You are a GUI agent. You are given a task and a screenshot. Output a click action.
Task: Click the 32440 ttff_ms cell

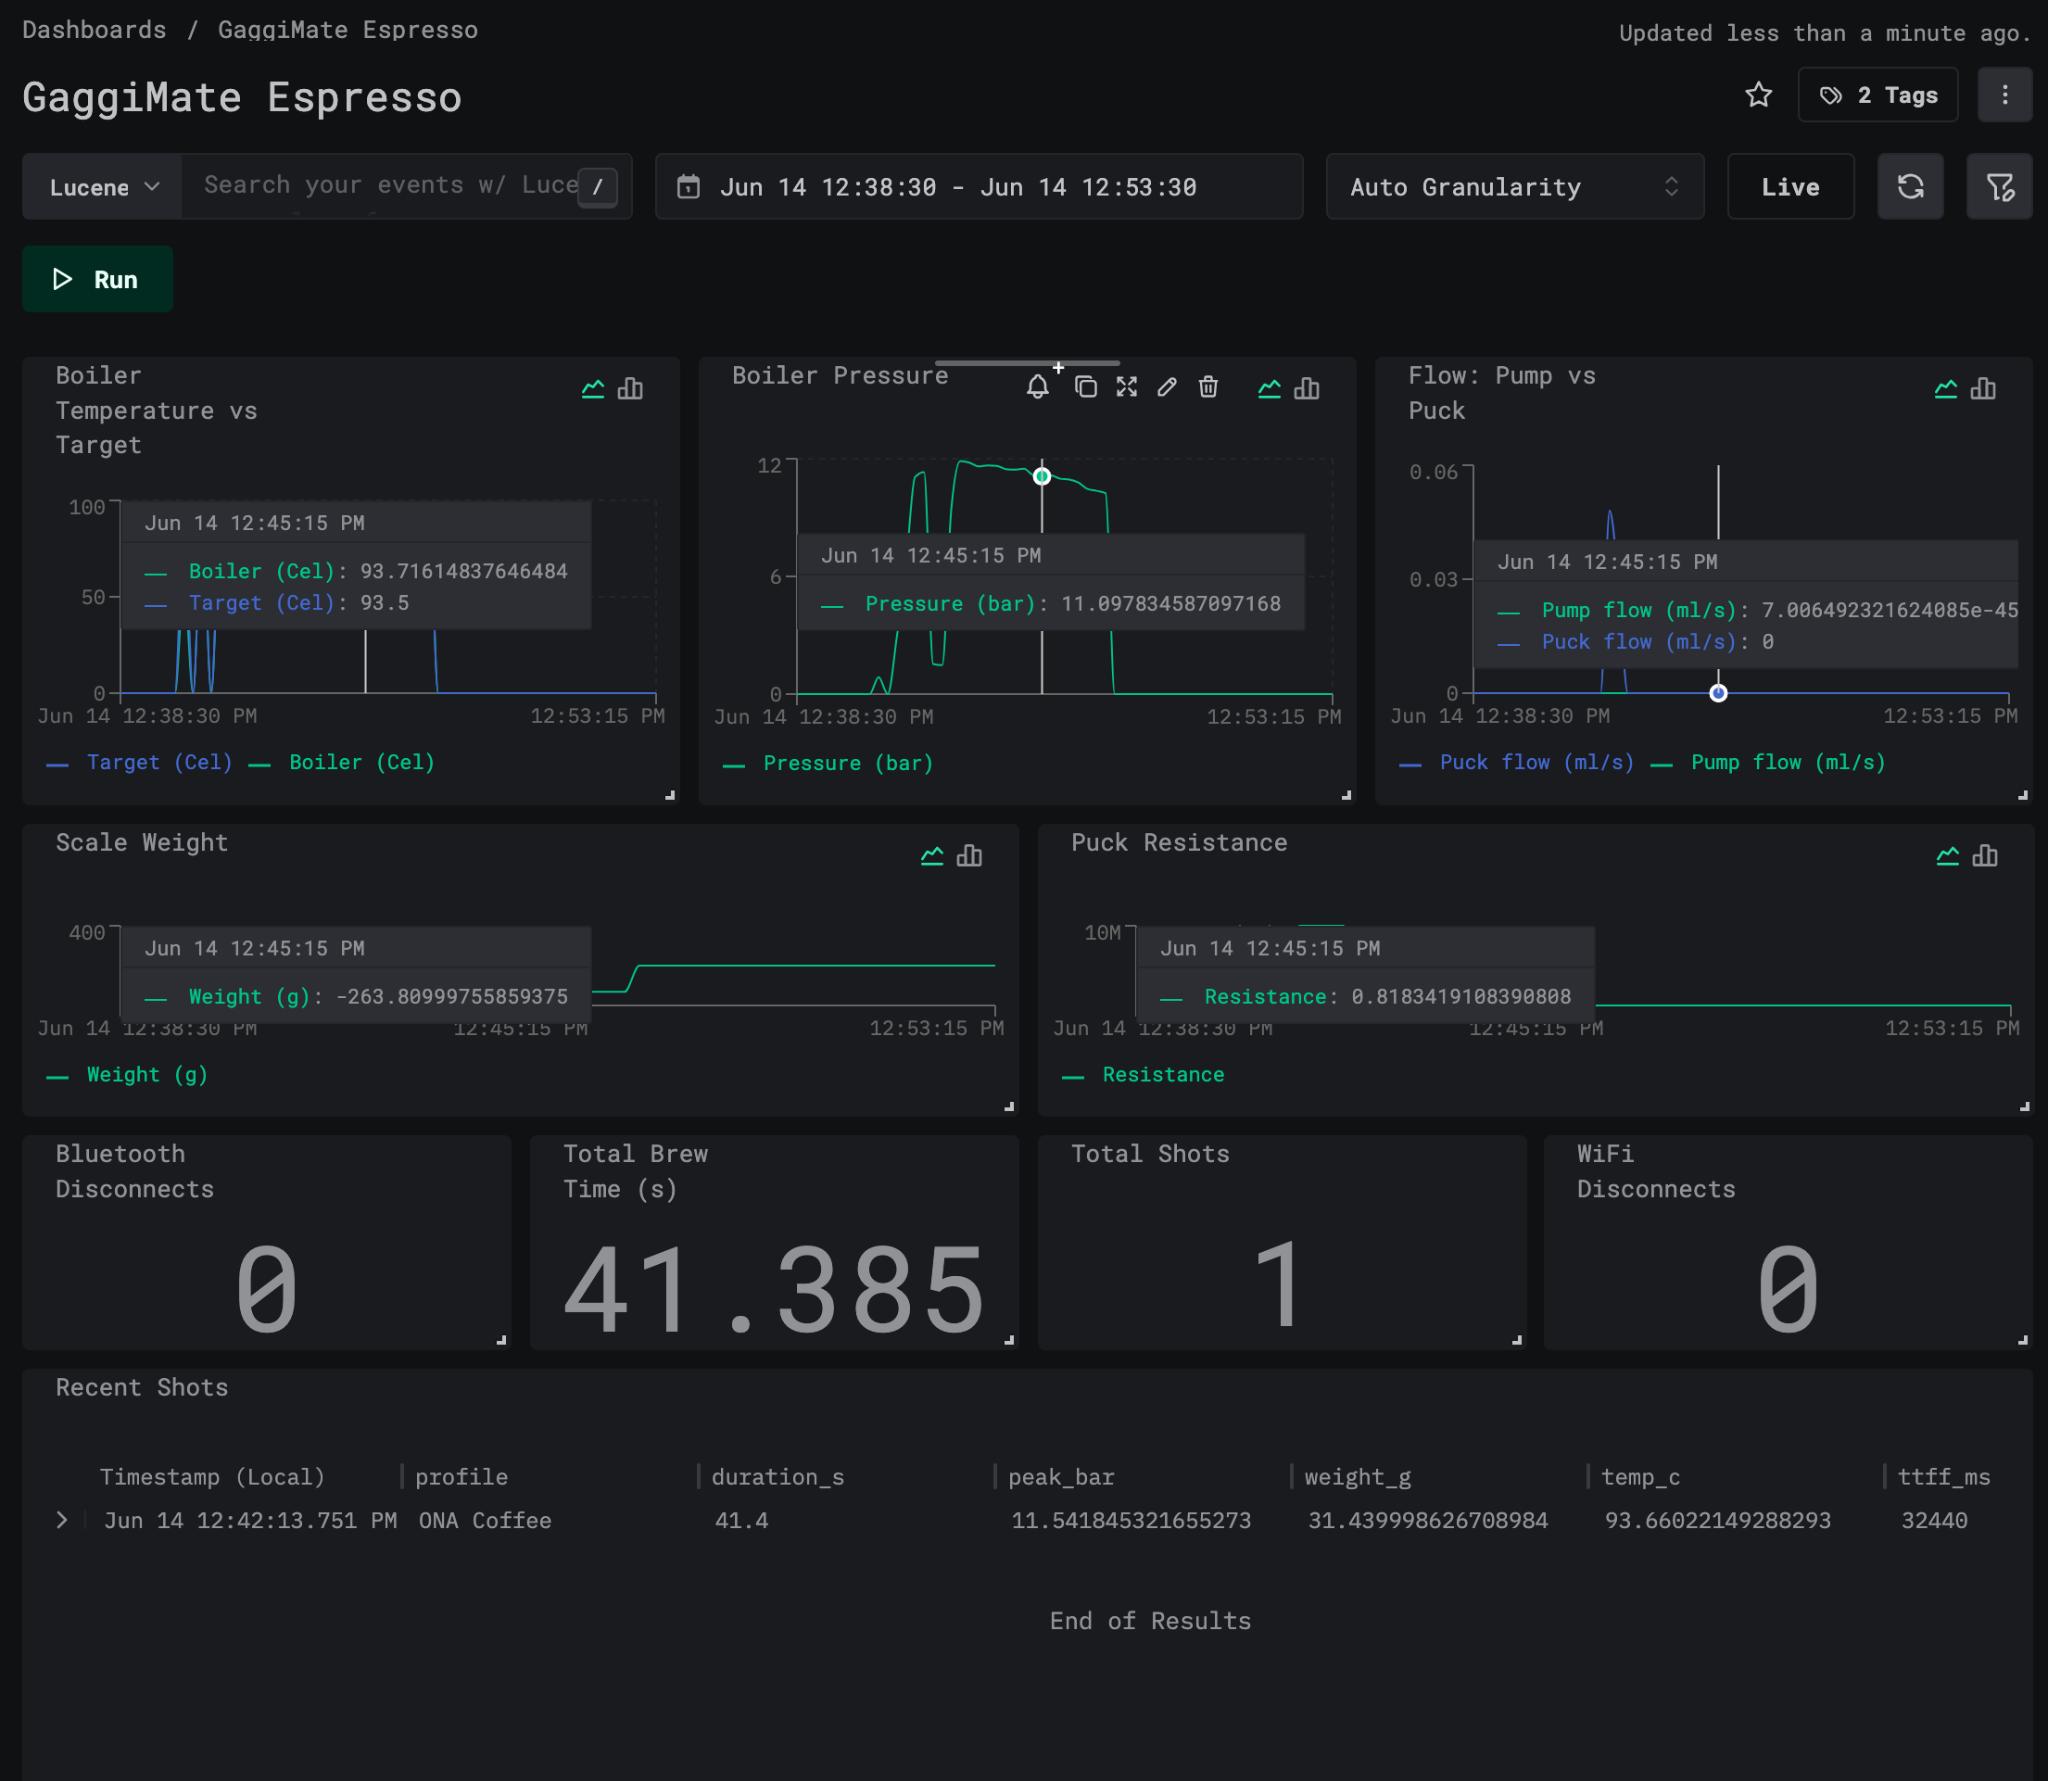(1934, 1520)
